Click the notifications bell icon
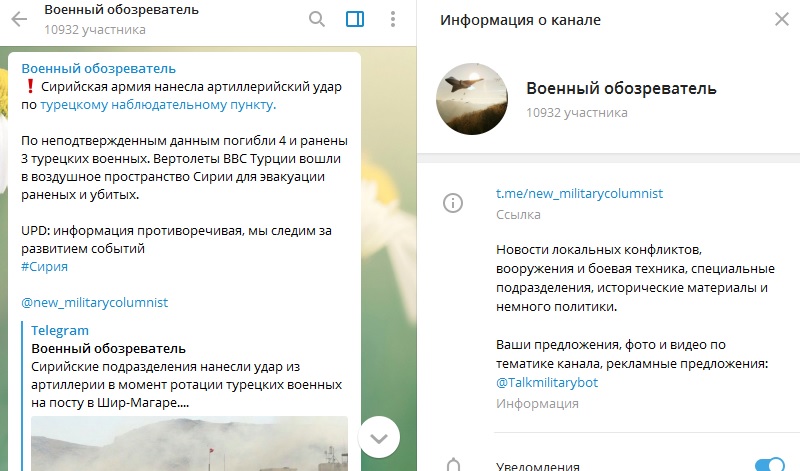Image resolution: width=800 pixels, height=471 pixels. 453,465
